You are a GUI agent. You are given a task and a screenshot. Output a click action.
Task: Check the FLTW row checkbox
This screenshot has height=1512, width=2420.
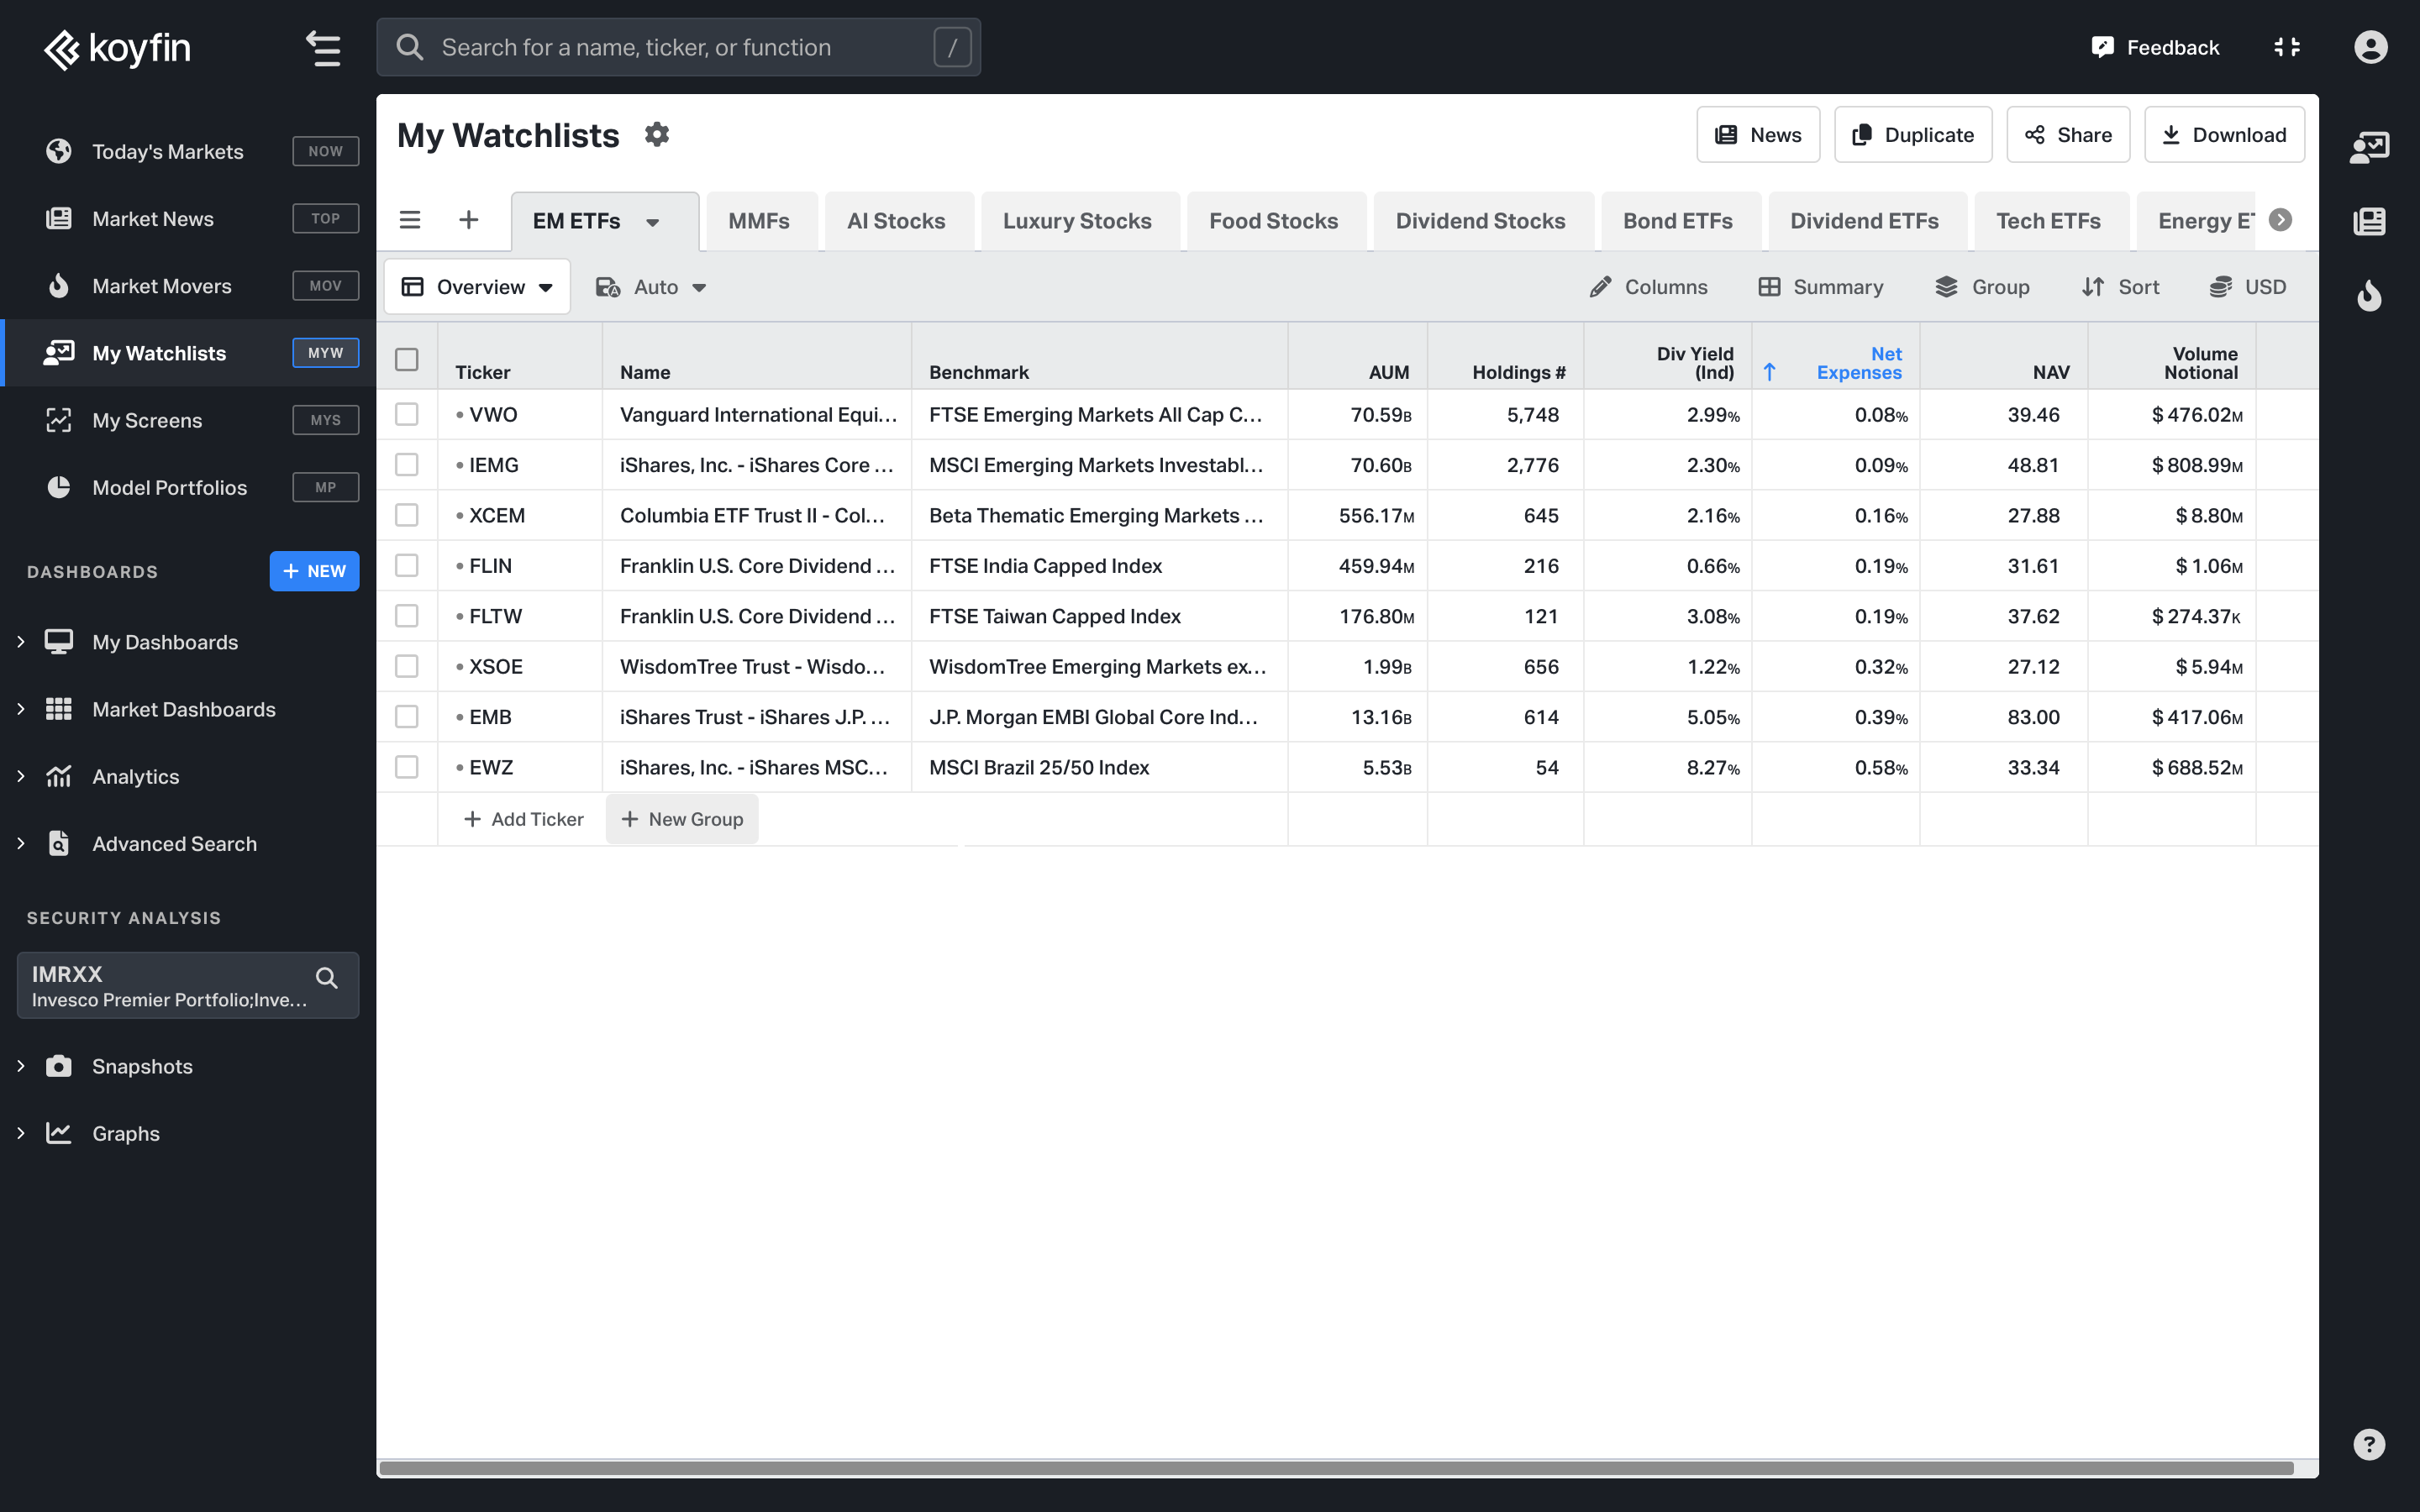pos(406,616)
